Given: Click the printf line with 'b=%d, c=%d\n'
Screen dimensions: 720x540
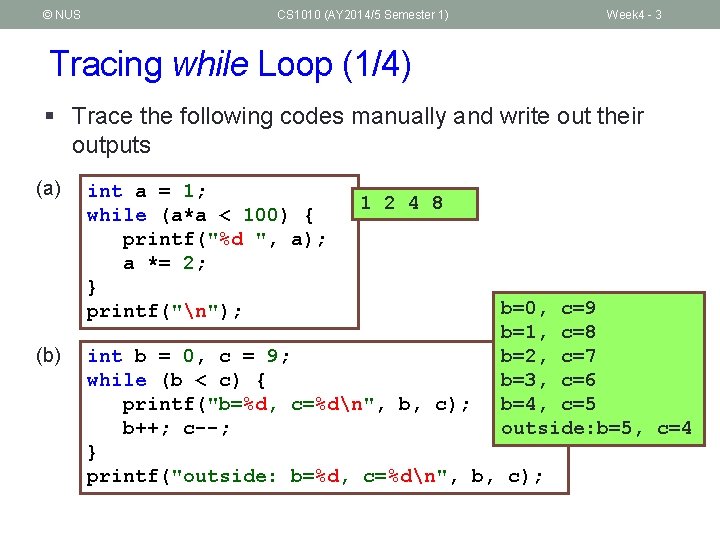Looking at the screenshot, I should pyautogui.click(x=296, y=405).
